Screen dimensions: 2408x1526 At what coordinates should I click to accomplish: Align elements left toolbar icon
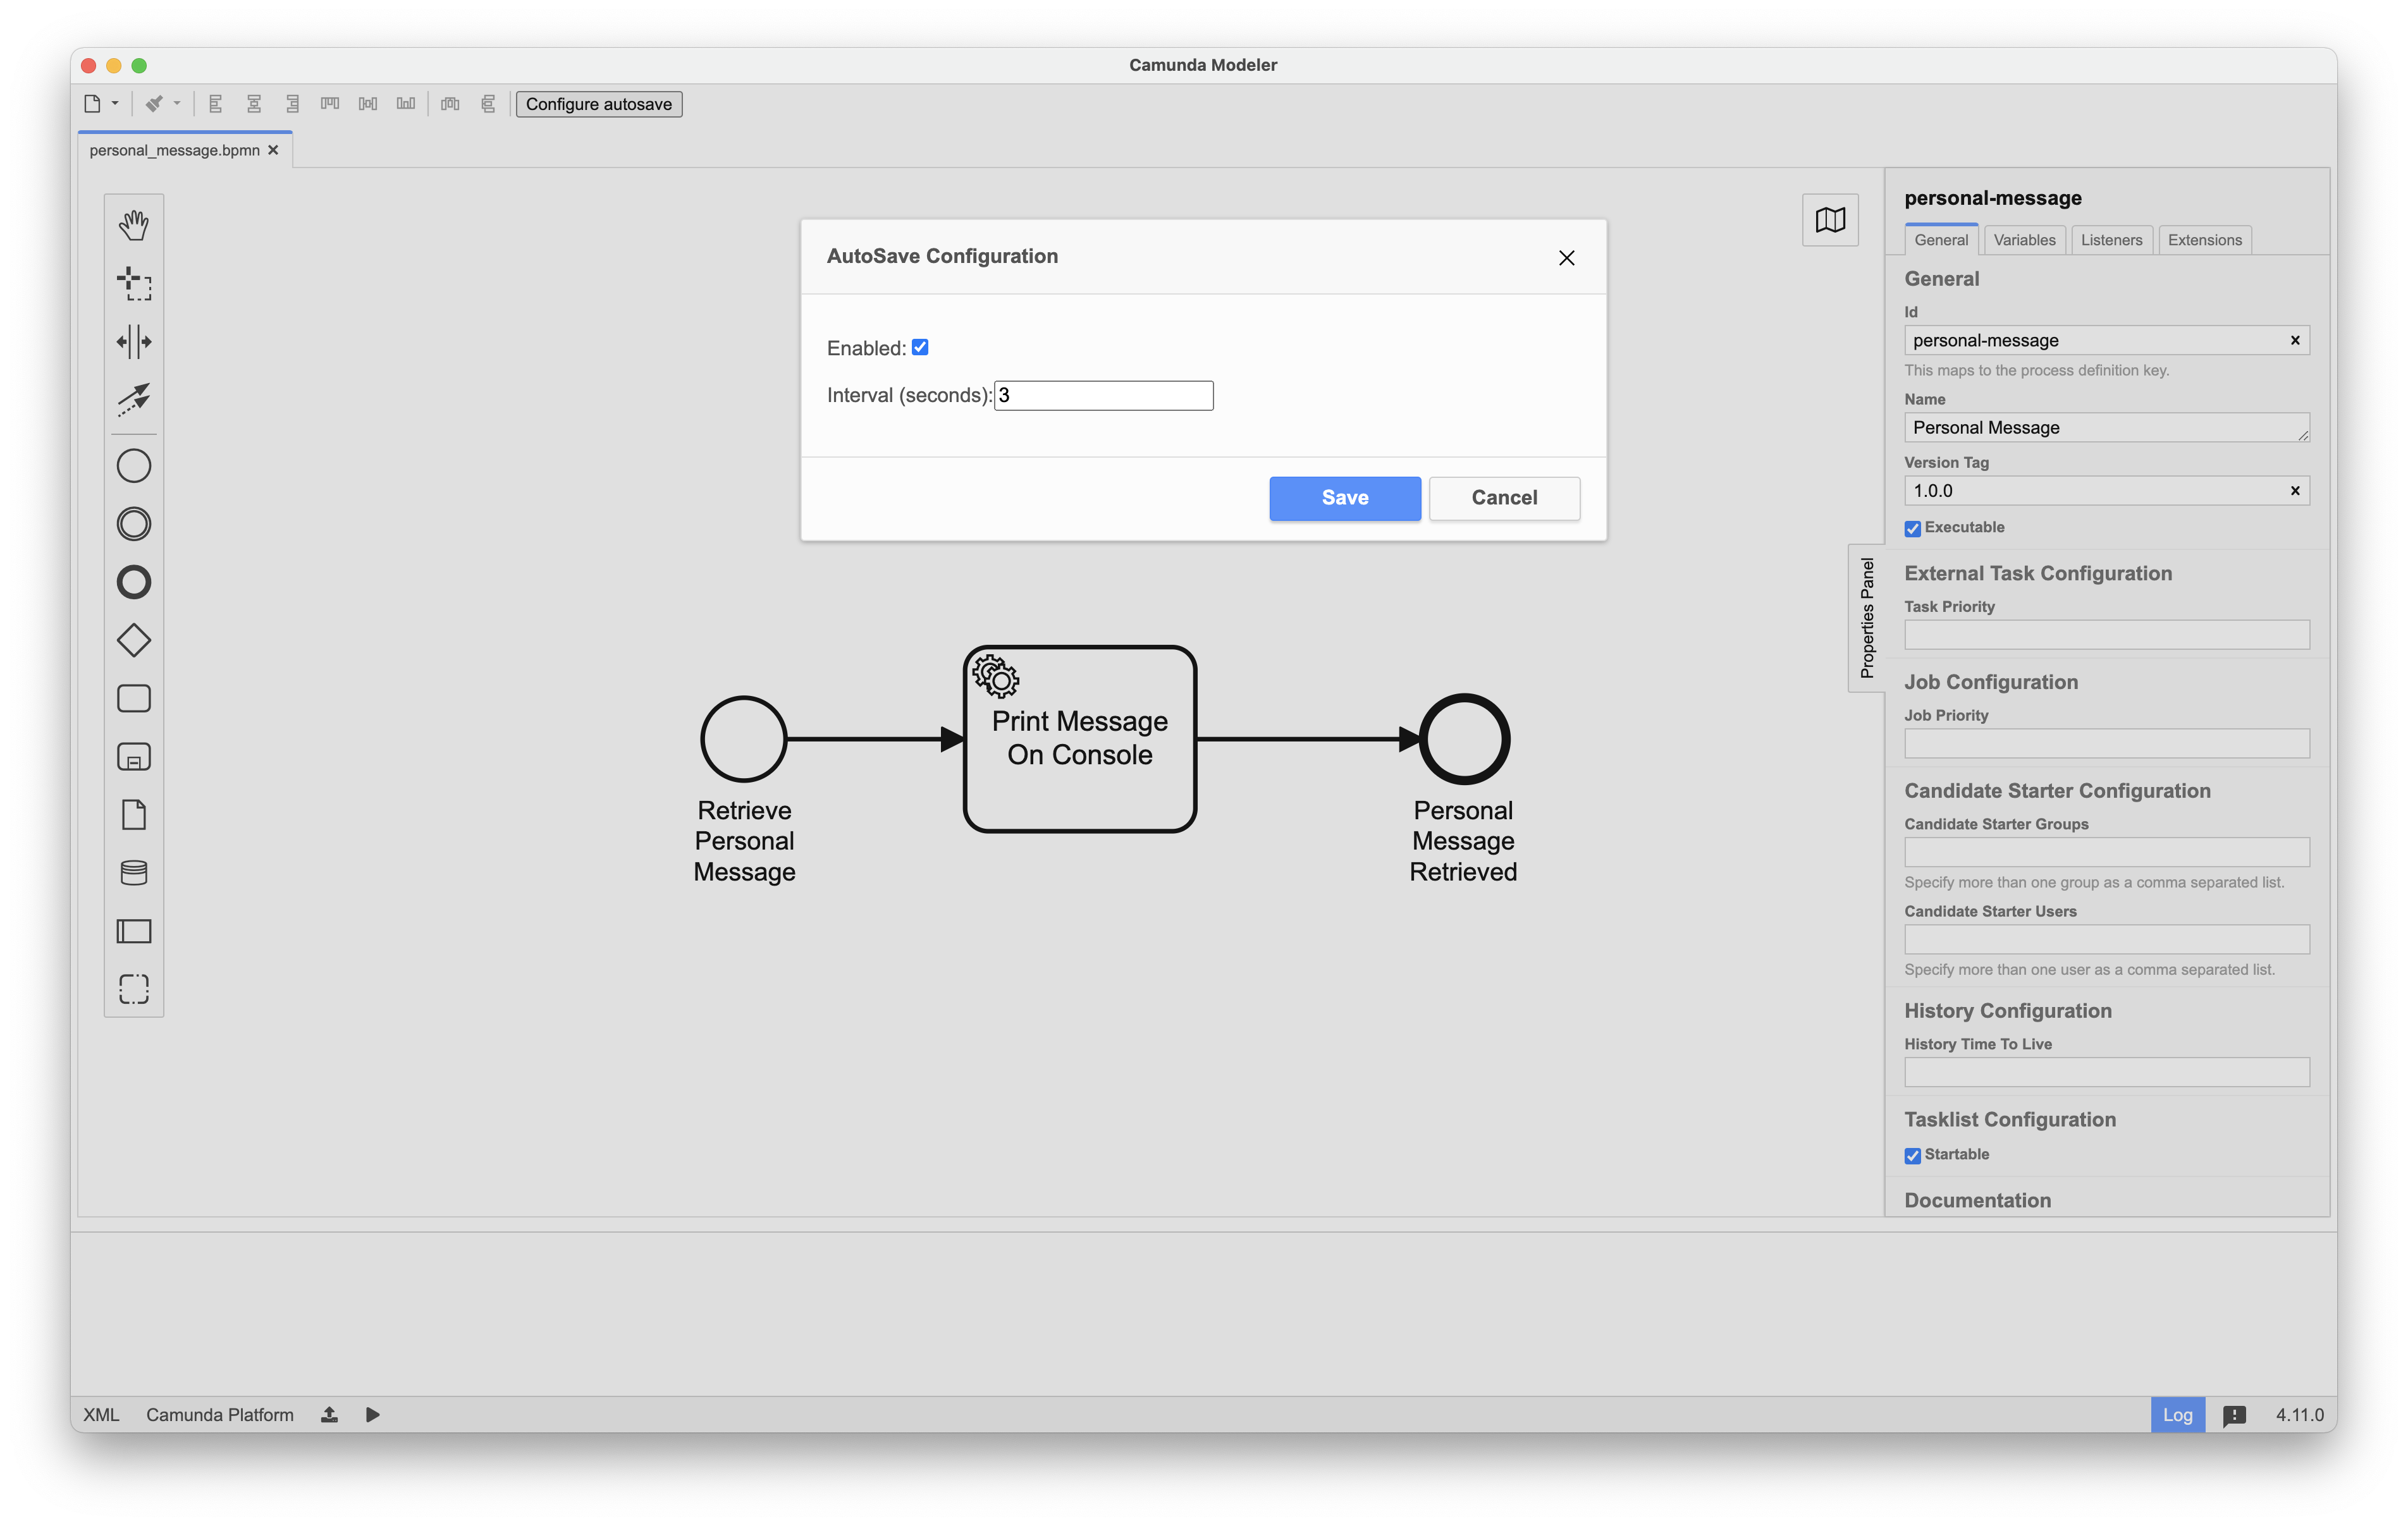(215, 103)
